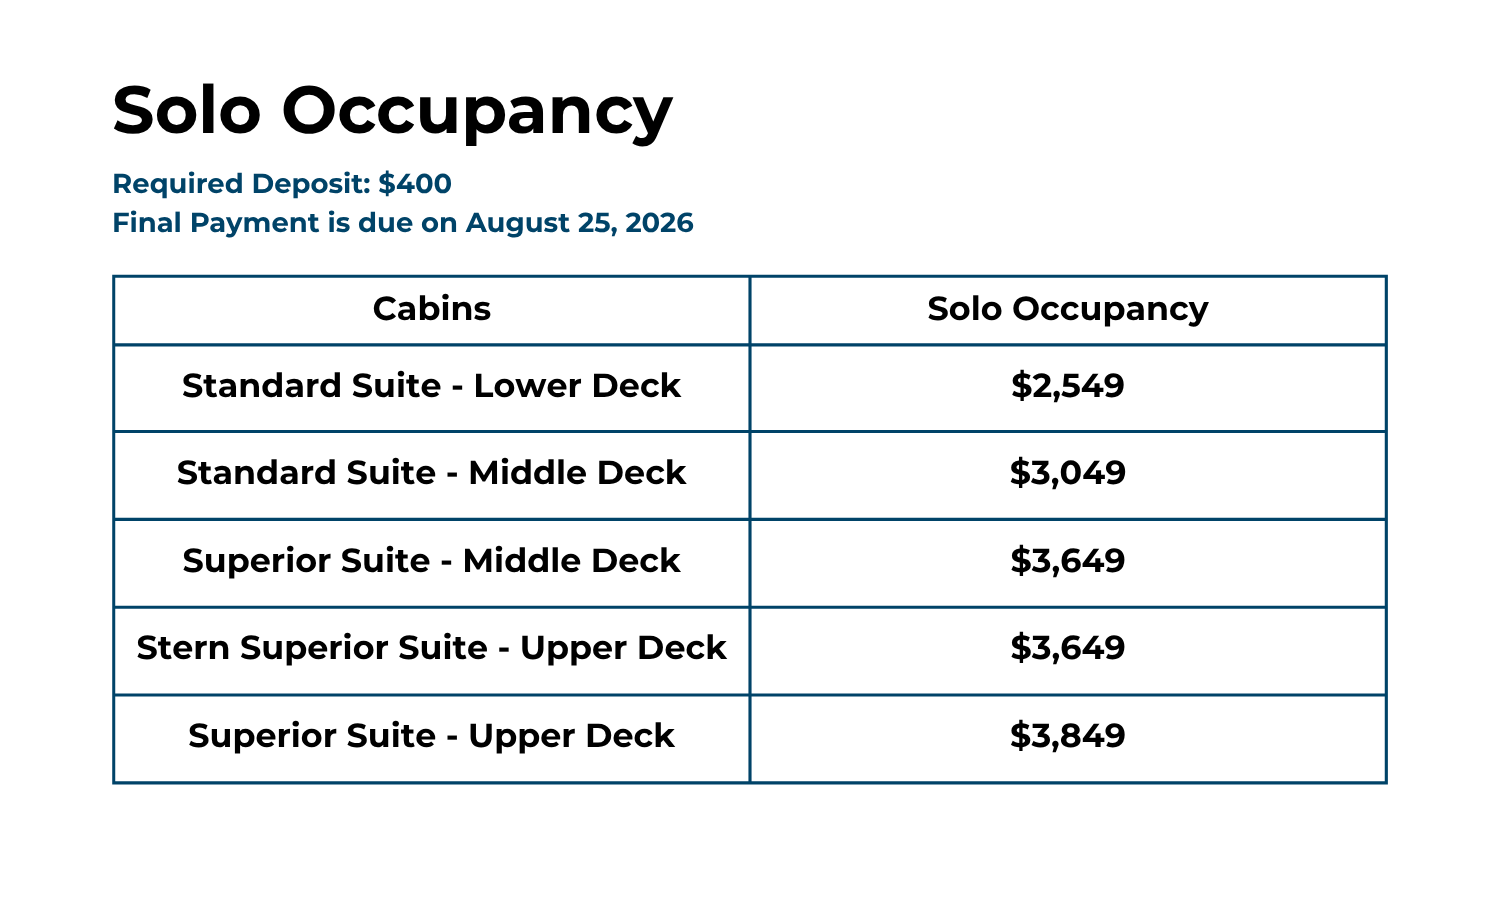Image resolution: width=1500 pixels, height=900 pixels.
Task: Select Standard Suite - Middle Deck row
Action: coord(750,475)
